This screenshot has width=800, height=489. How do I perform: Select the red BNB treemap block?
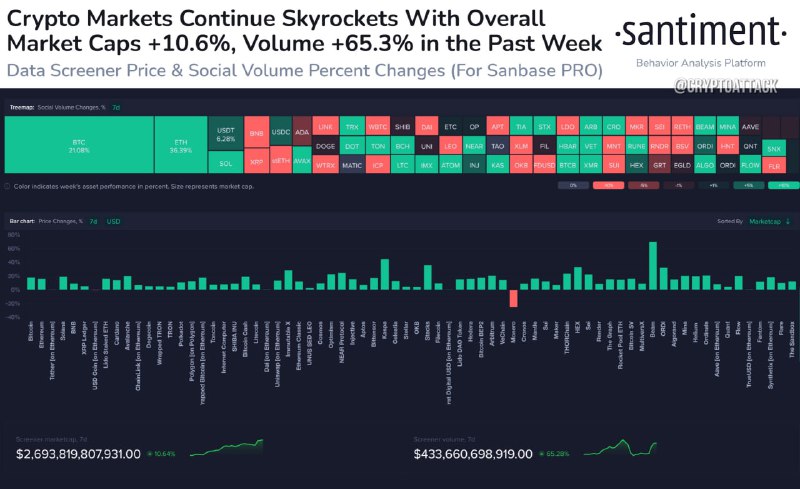[256, 132]
